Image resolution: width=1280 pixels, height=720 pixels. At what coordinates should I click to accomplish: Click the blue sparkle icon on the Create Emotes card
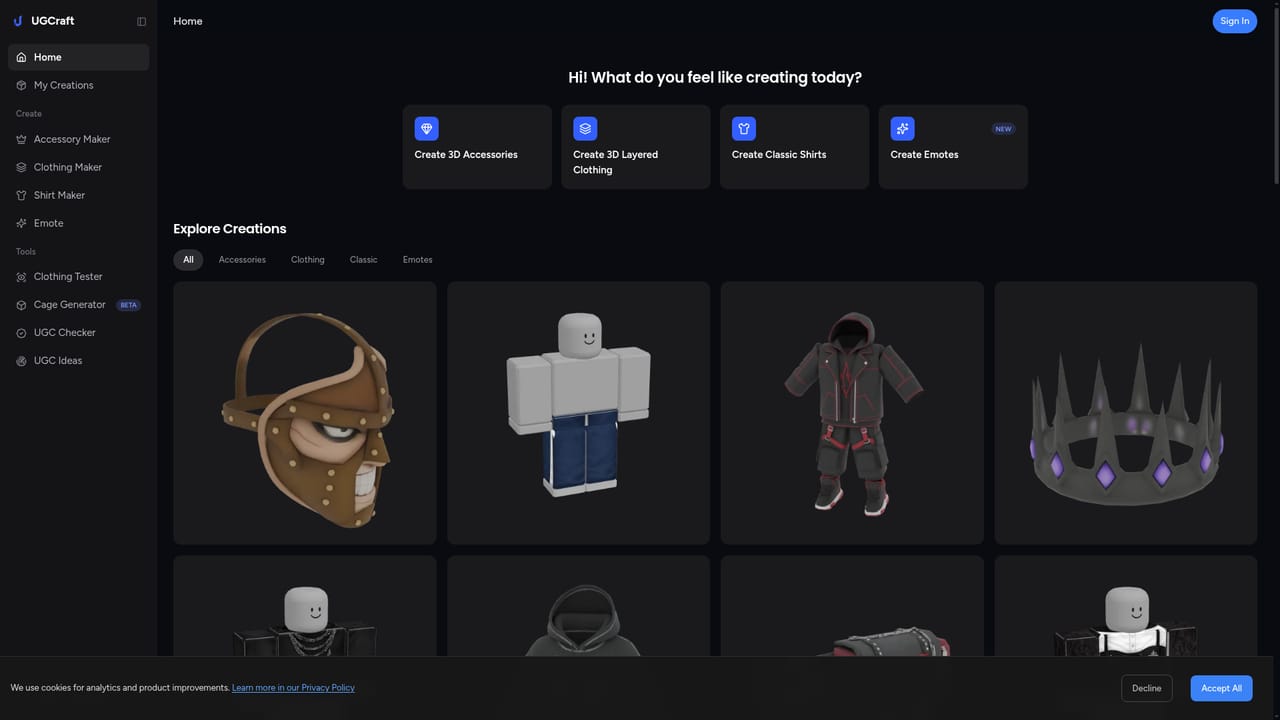tap(903, 128)
